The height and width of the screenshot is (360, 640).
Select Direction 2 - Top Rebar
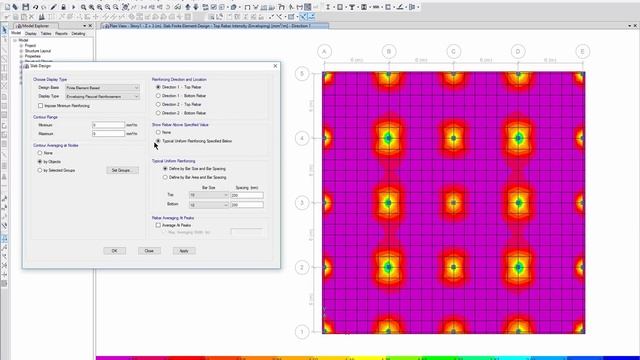[x=158, y=104]
